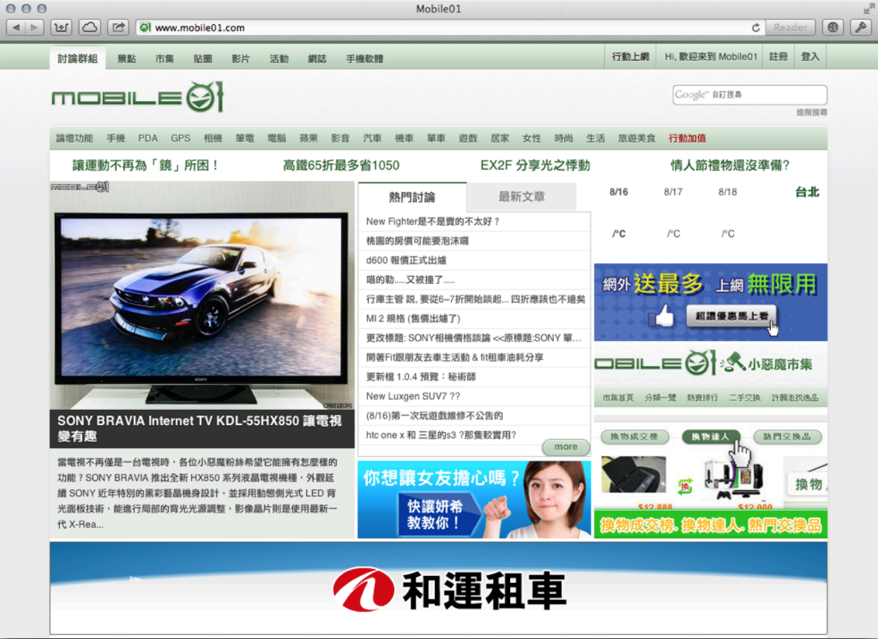This screenshot has height=639, width=878.
Task: Click the green swap arrows icon between items
Action: [x=685, y=486]
